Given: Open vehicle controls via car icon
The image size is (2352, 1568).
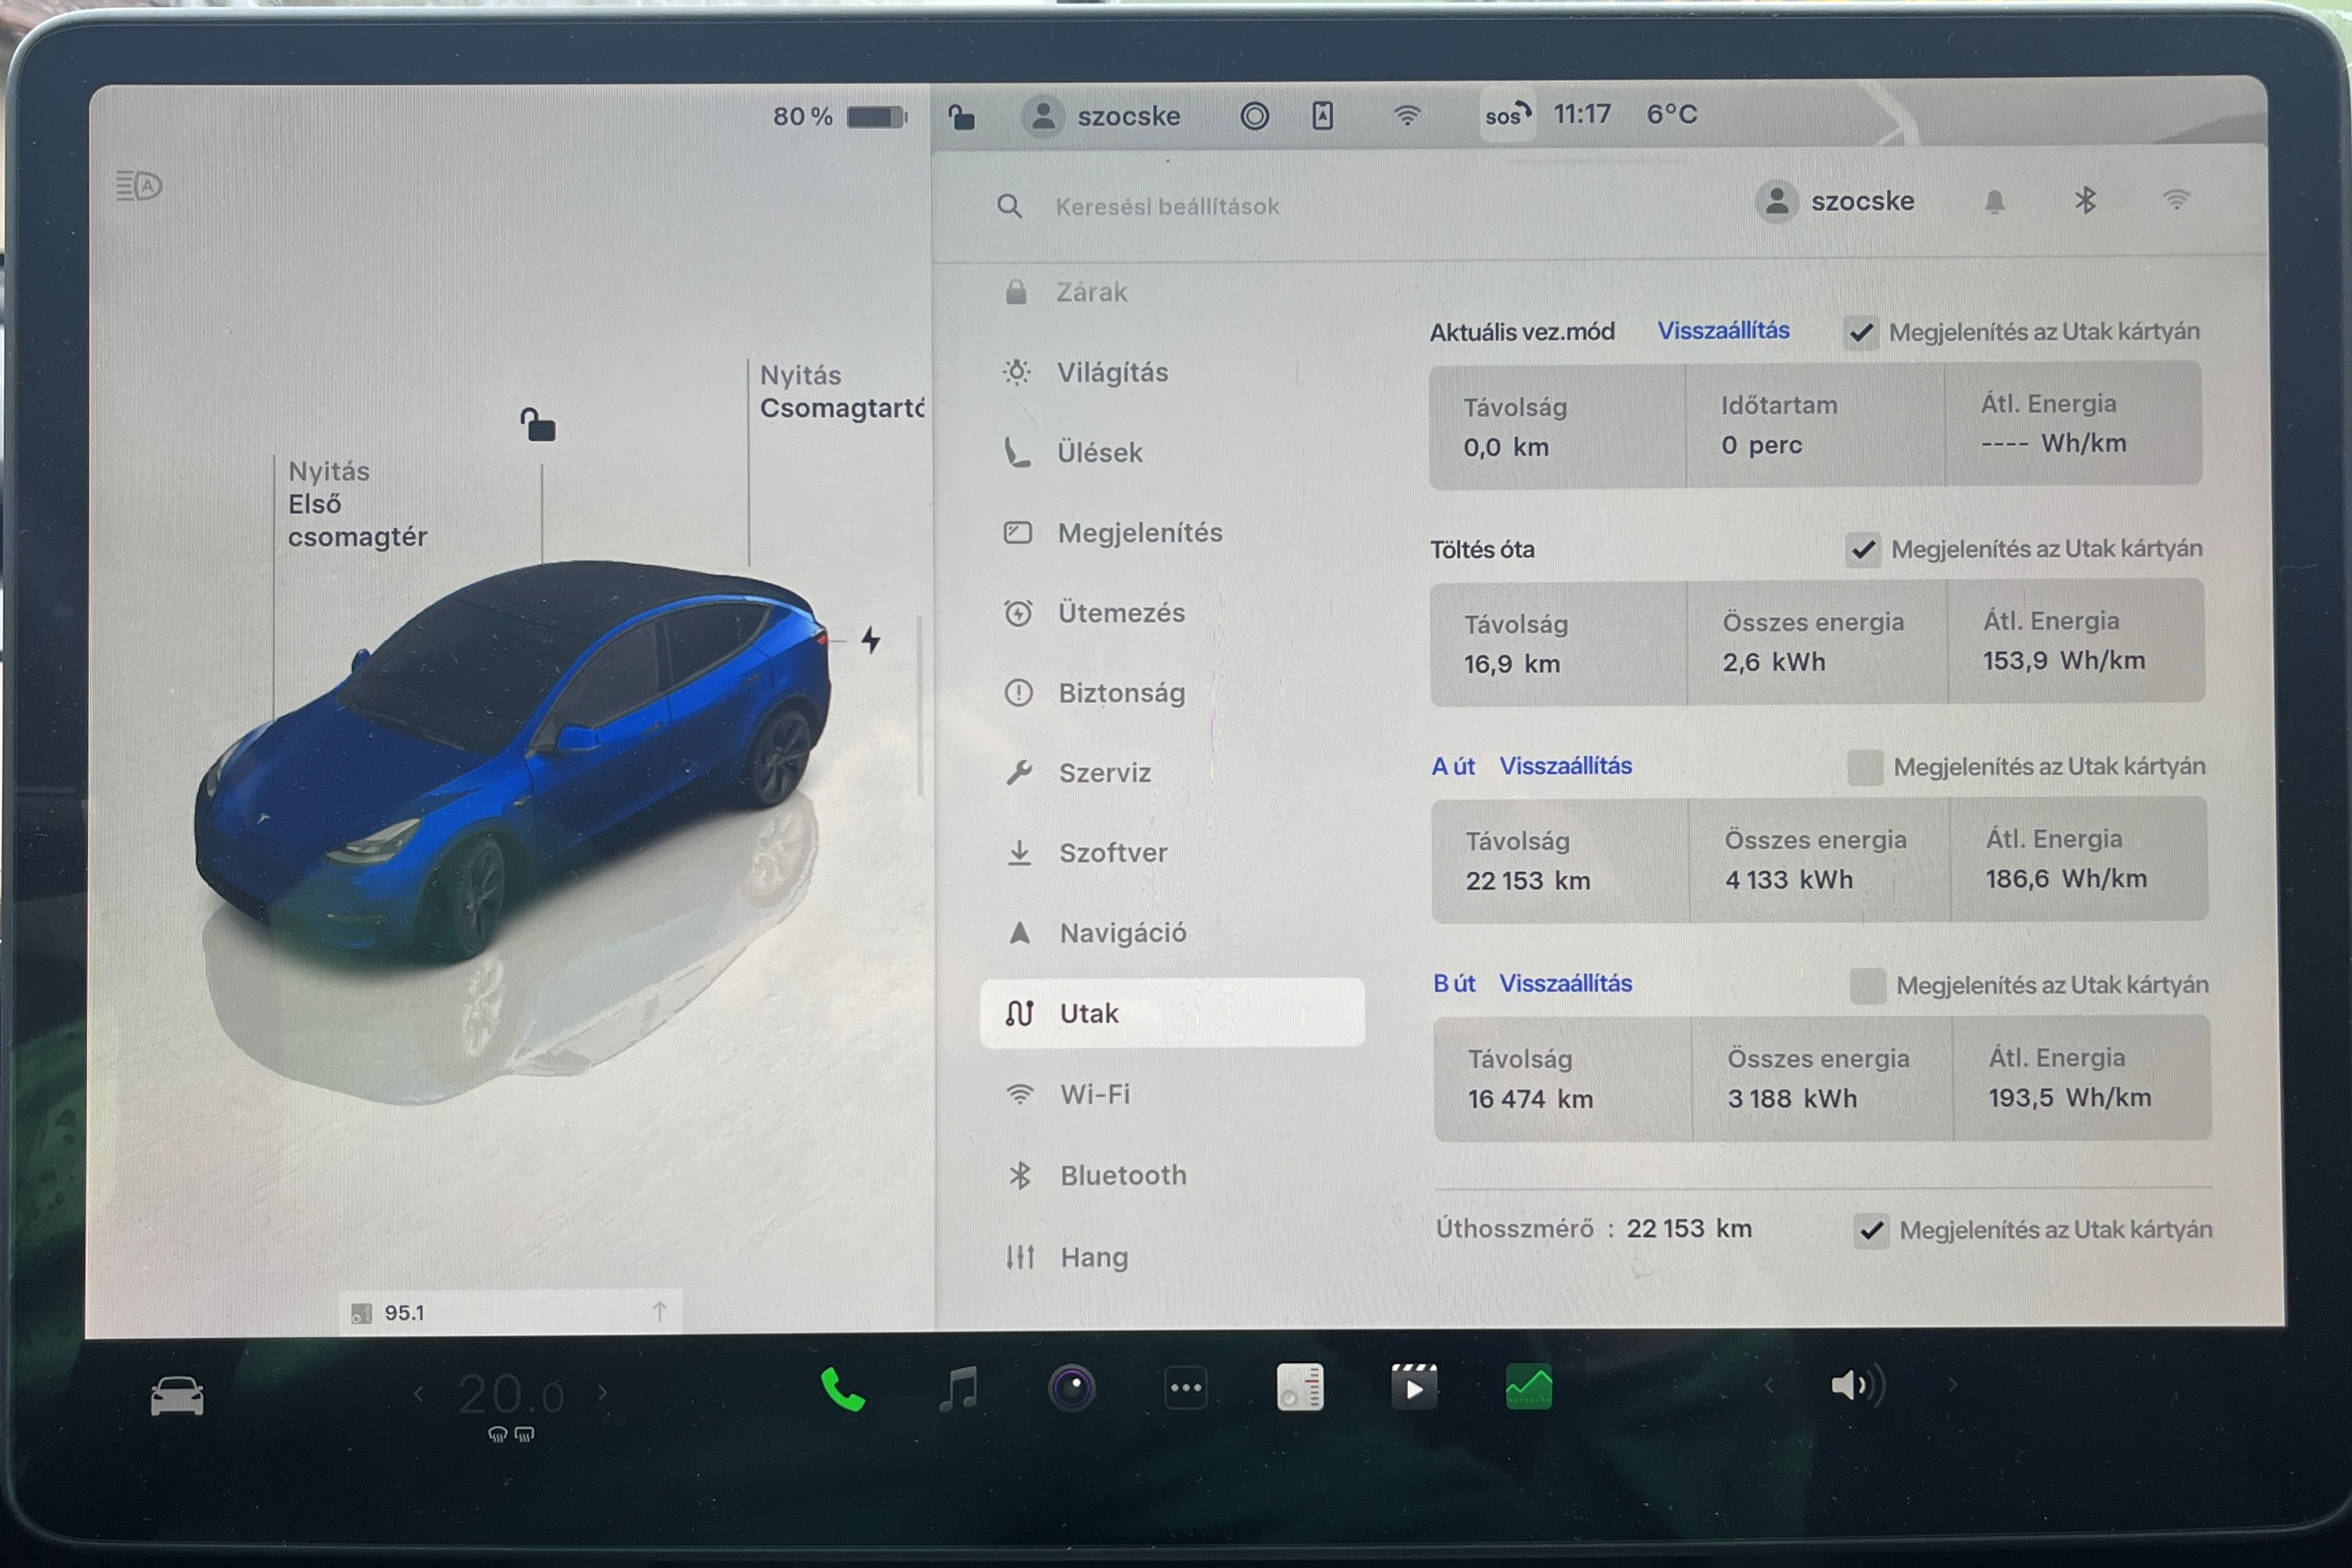Looking at the screenshot, I should click(x=177, y=1396).
